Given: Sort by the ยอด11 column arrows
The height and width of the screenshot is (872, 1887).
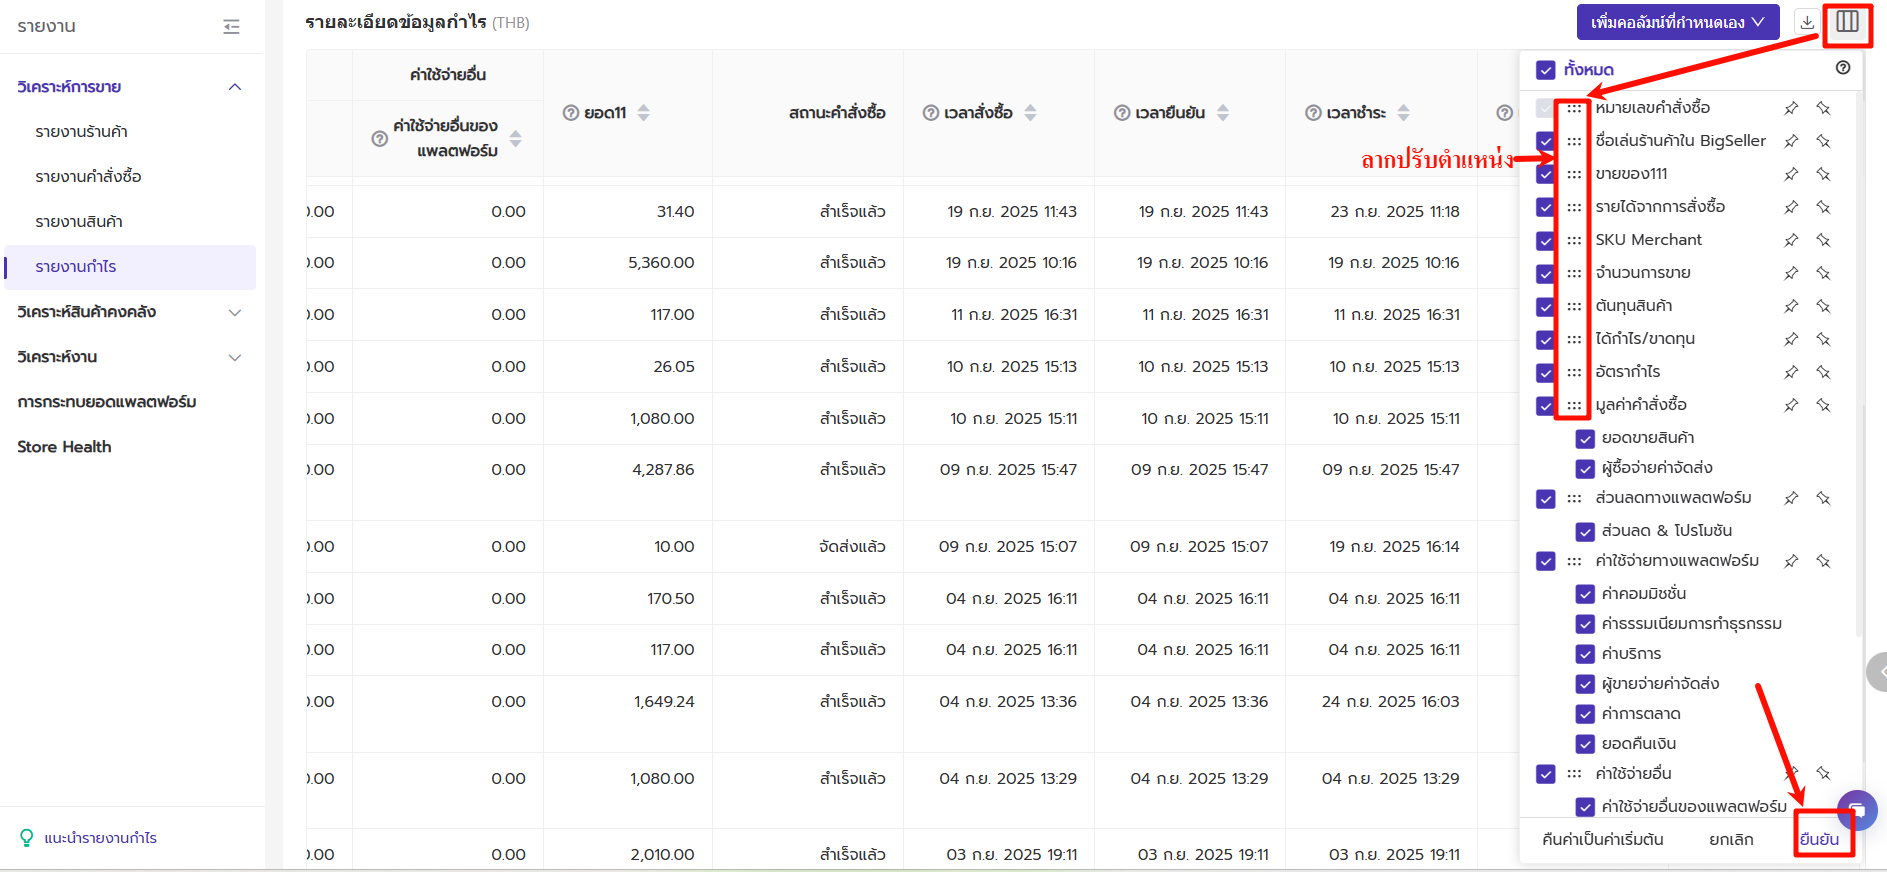Looking at the screenshot, I should [643, 113].
